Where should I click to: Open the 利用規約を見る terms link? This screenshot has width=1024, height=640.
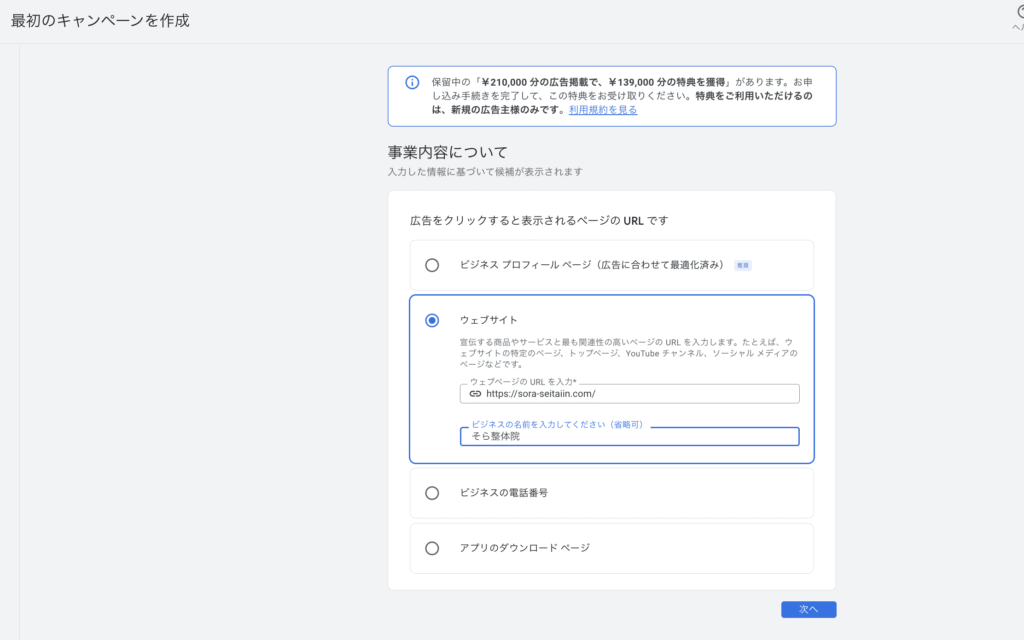pyautogui.click(x=603, y=110)
